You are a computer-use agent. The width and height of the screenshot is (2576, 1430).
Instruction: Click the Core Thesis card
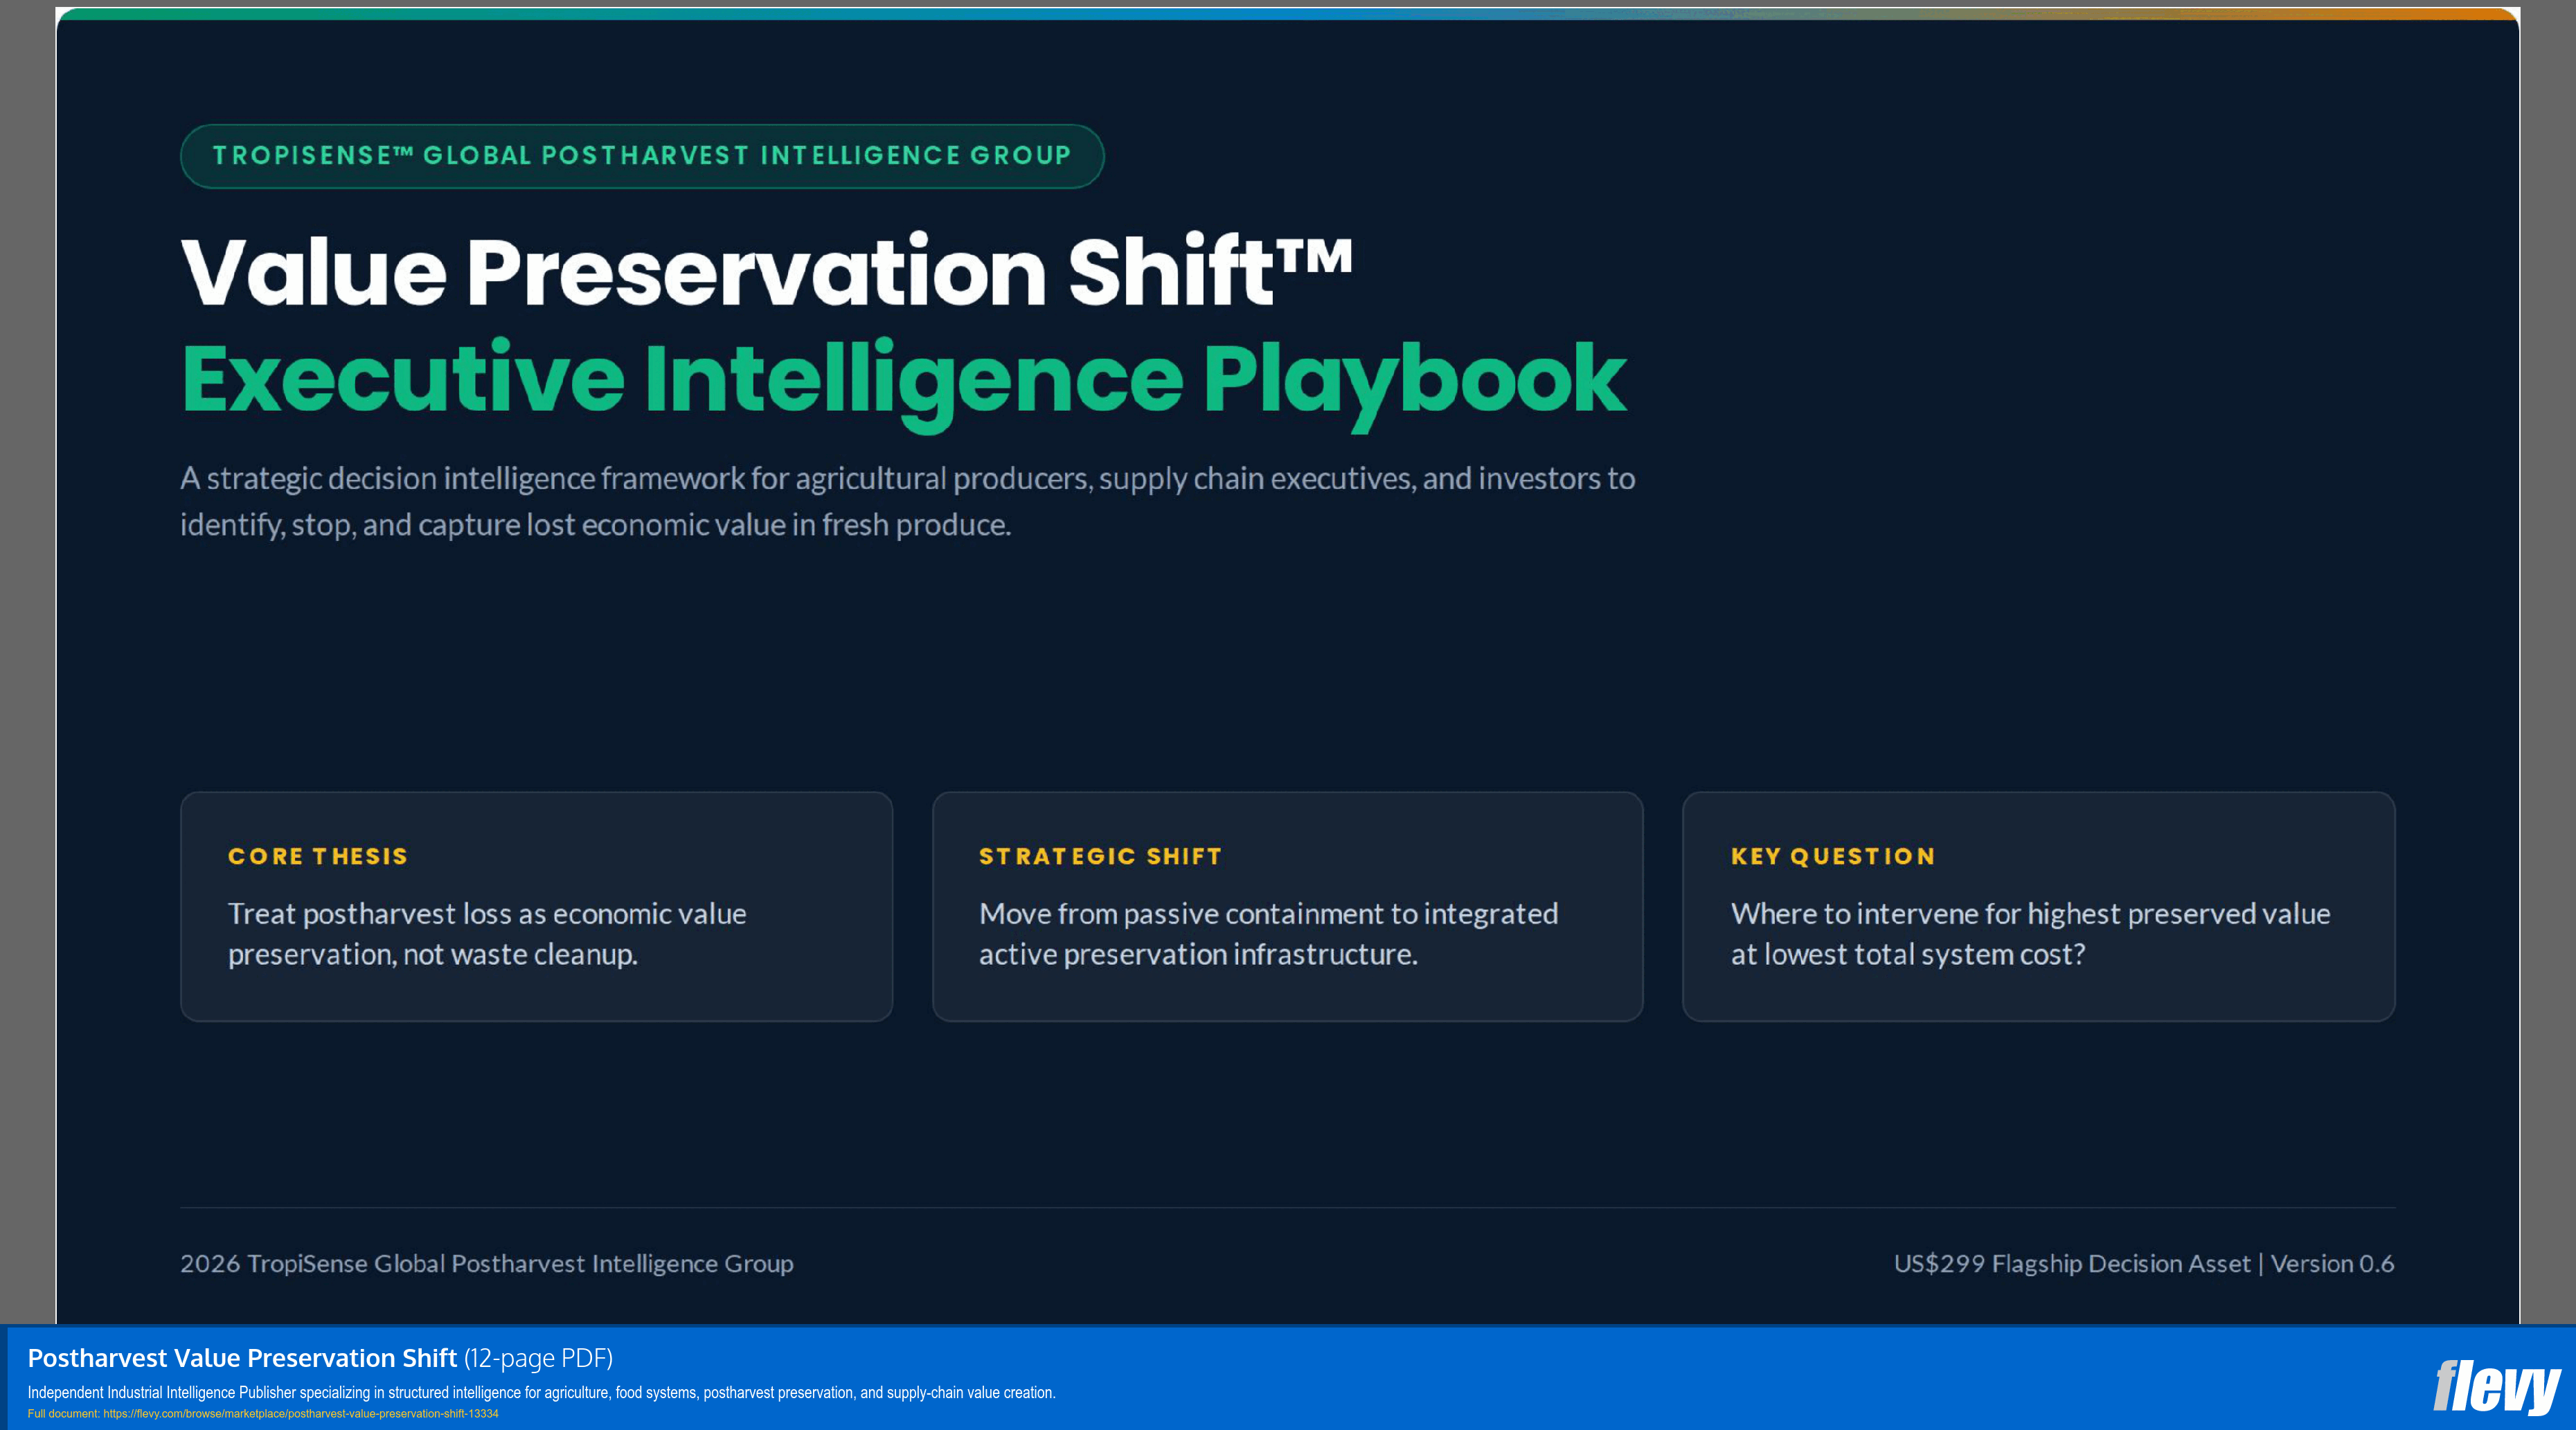click(x=536, y=907)
